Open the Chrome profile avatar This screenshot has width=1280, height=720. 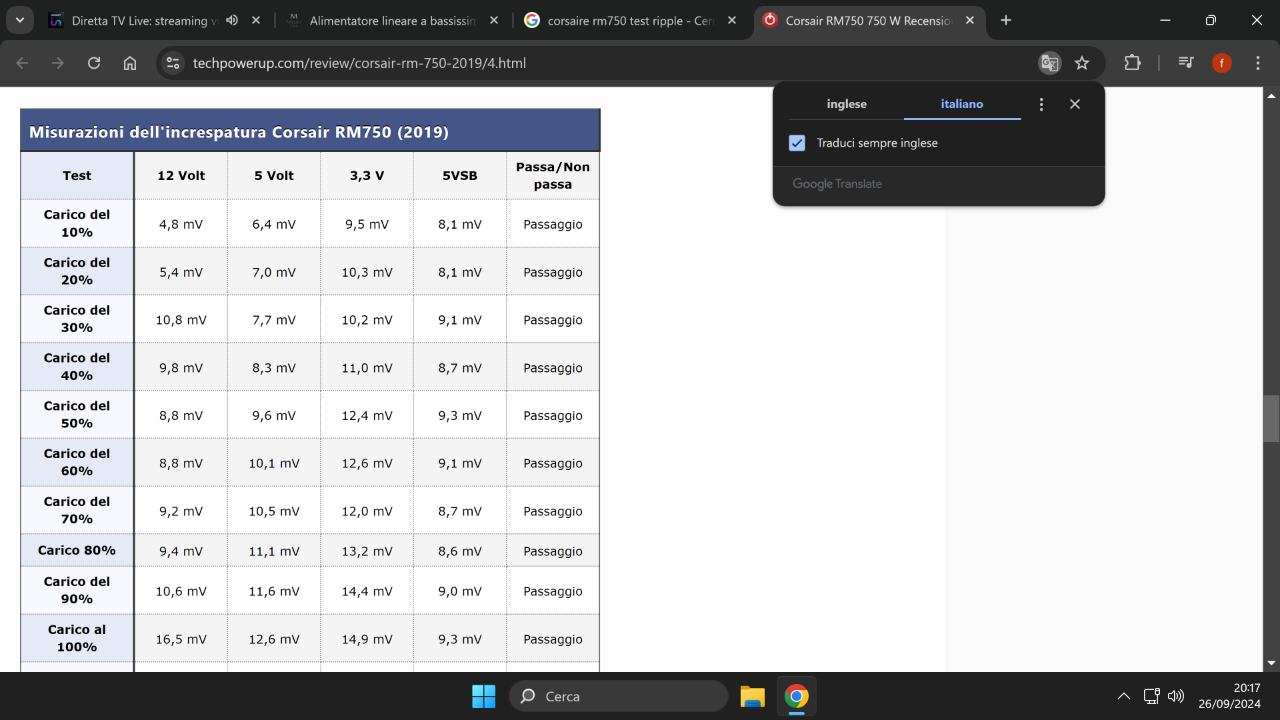[1222, 63]
